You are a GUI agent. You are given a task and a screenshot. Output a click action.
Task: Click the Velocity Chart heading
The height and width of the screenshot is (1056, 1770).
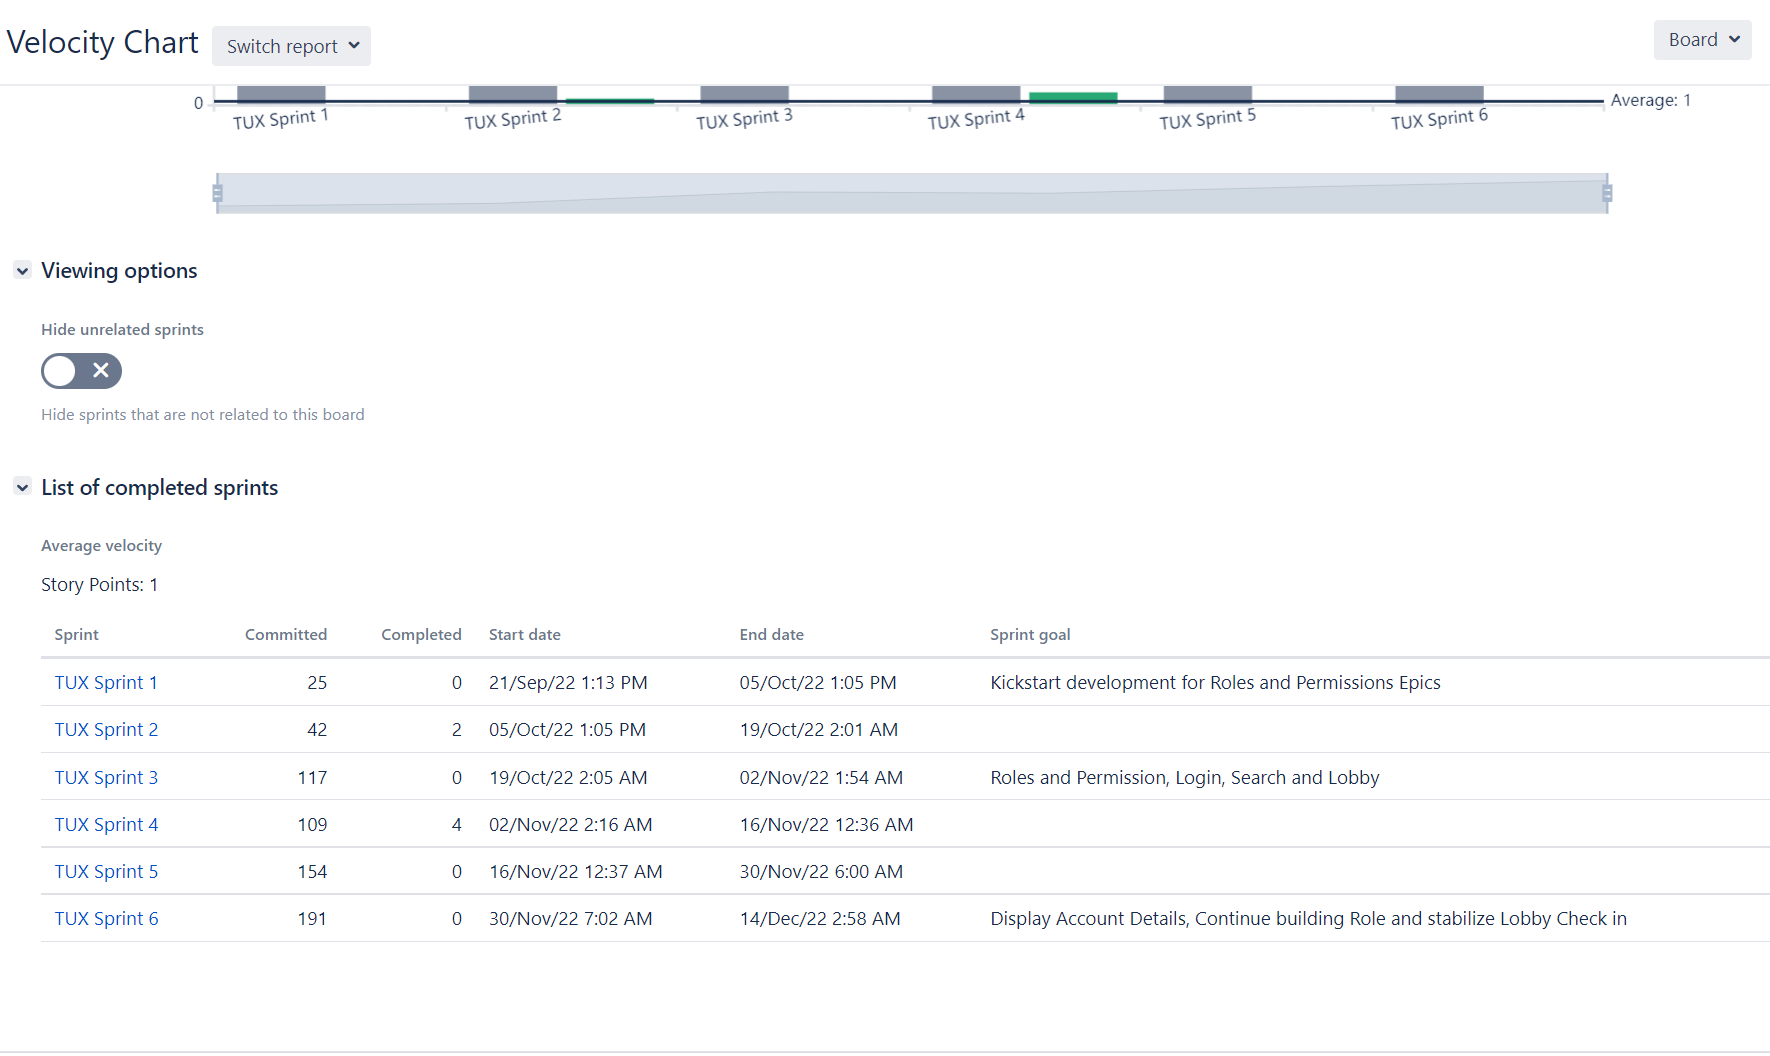coord(102,43)
